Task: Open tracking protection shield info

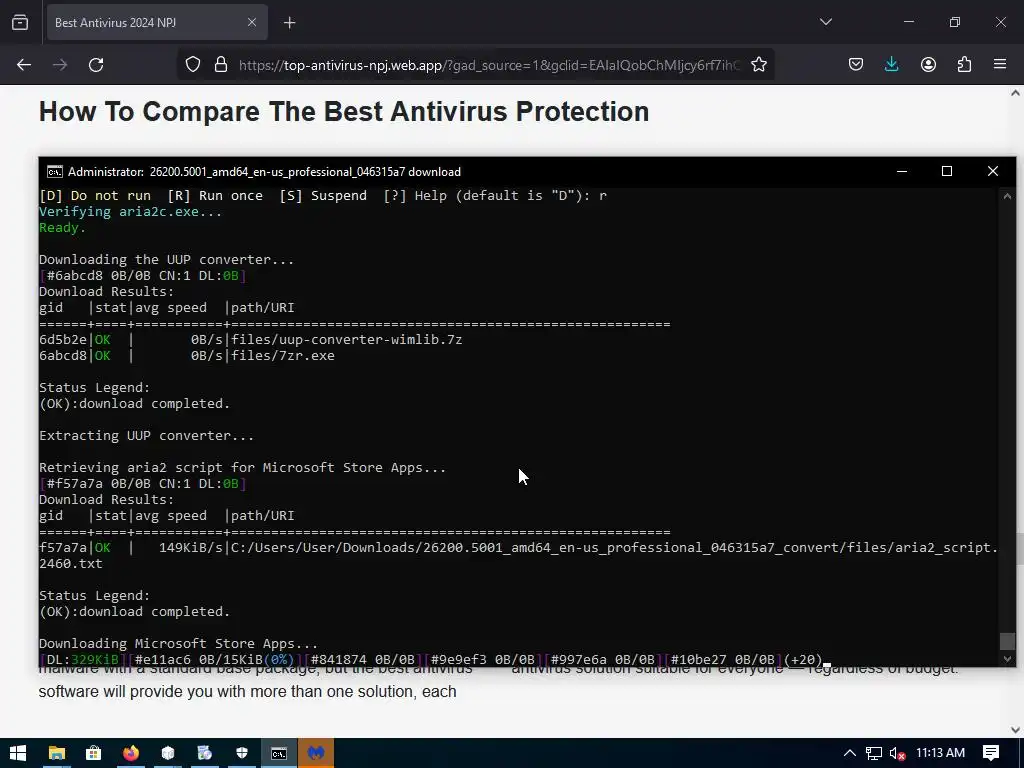Action: pyautogui.click(x=193, y=64)
